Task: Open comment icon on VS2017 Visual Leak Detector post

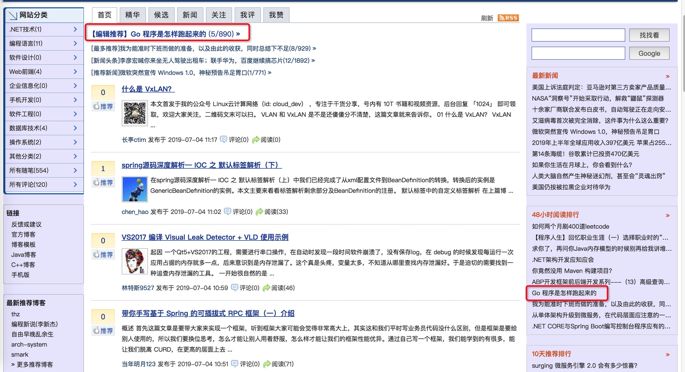Action: coord(235,288)
